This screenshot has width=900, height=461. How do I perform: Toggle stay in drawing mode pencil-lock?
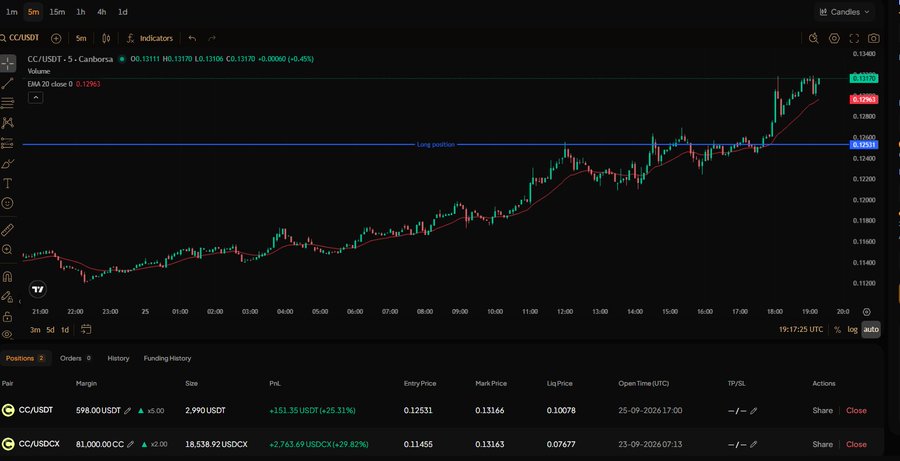[7, 297]
